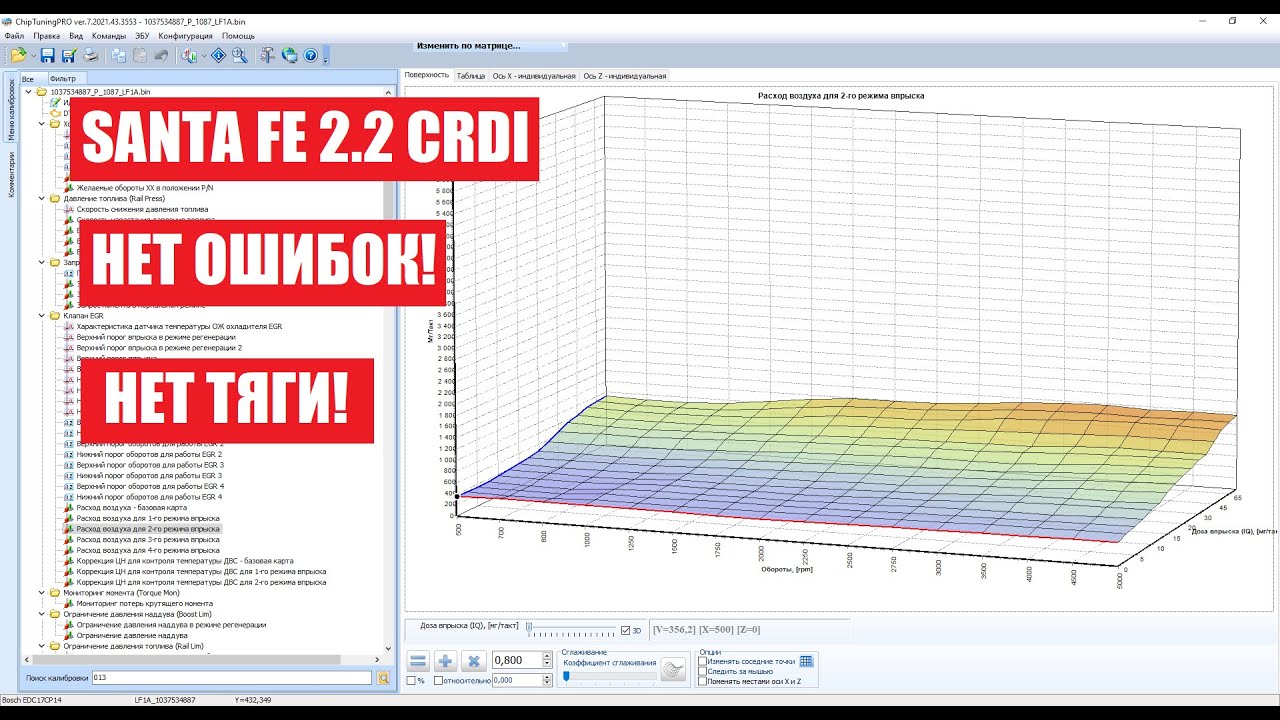Image resolution: width=1280 pixels, height=720 pixels.
Task: Tick the 'относительно' checkbox
Action: 439,681
